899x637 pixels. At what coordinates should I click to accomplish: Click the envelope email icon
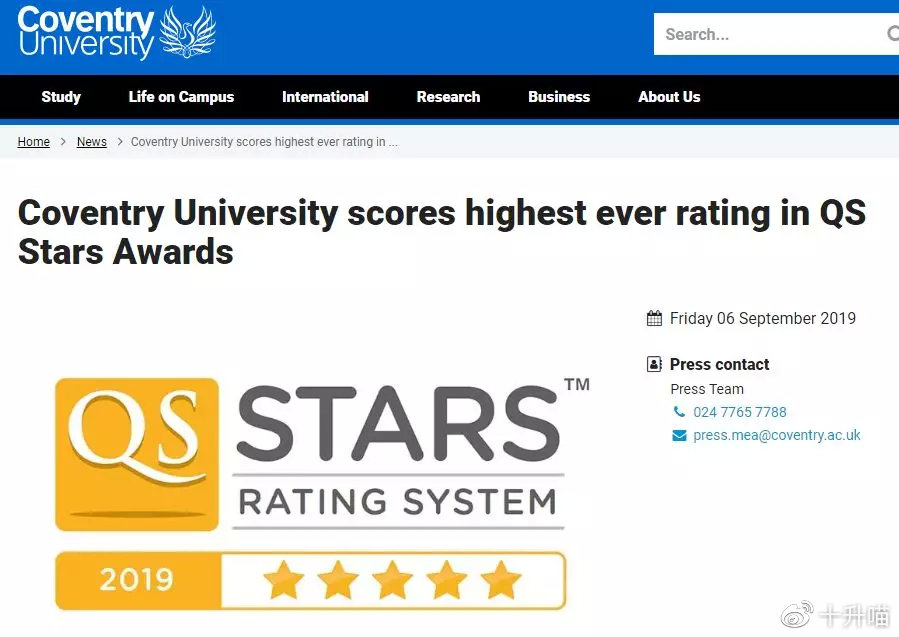(679, 436)
